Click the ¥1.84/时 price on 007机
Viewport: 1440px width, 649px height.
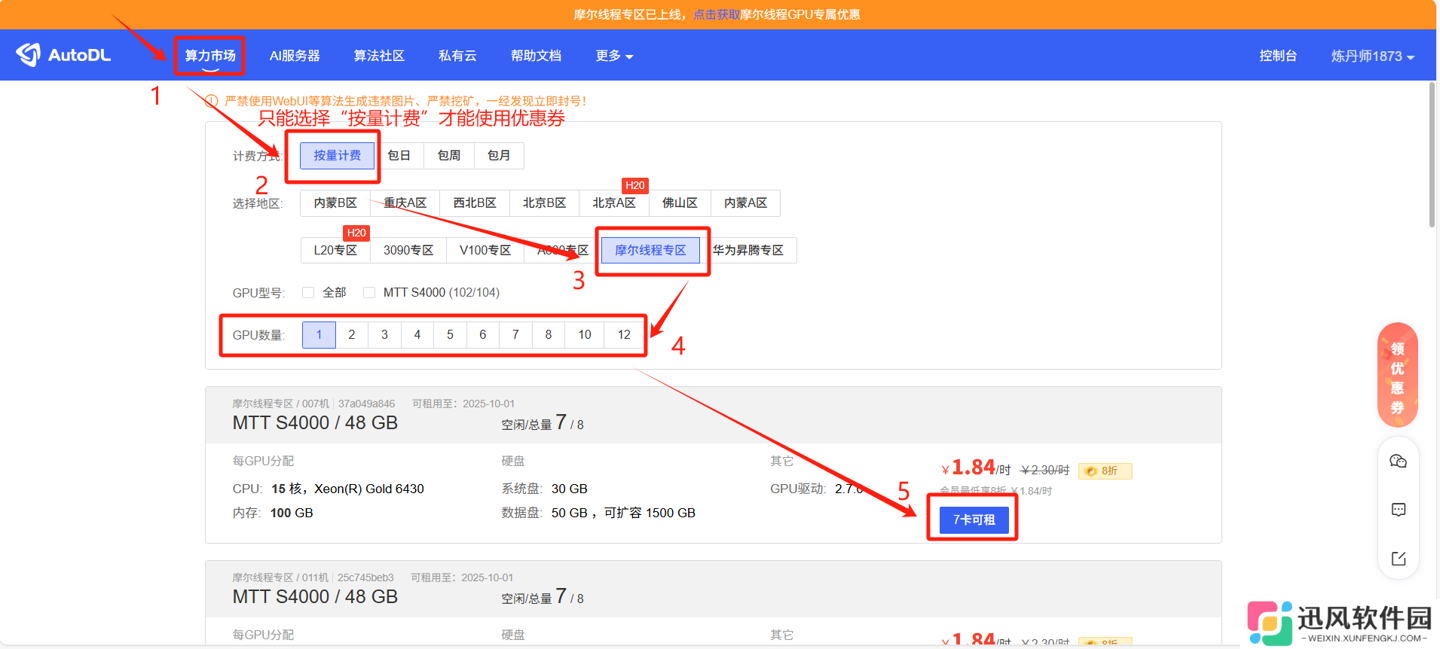coord(976,468)
